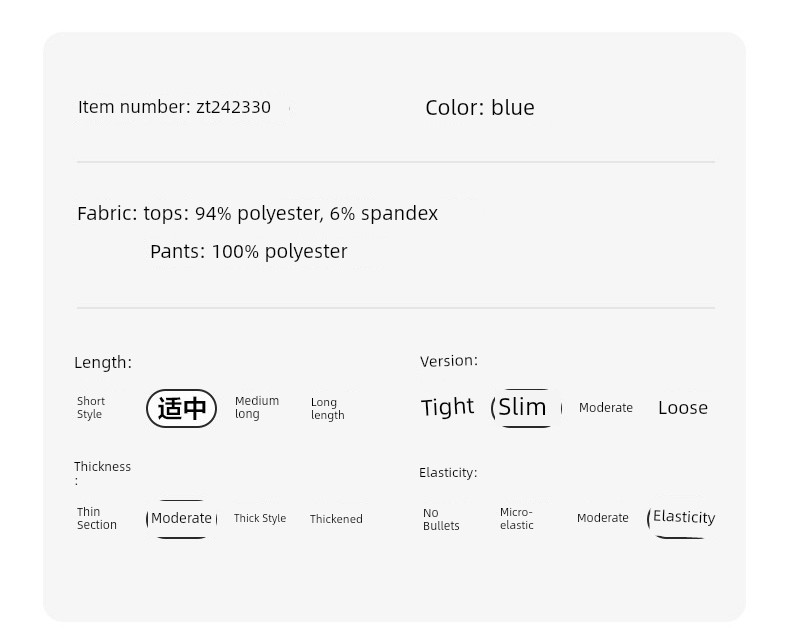Select the circled Moderate thickness option
Viewport: 790px width, 641px height.
181,519
